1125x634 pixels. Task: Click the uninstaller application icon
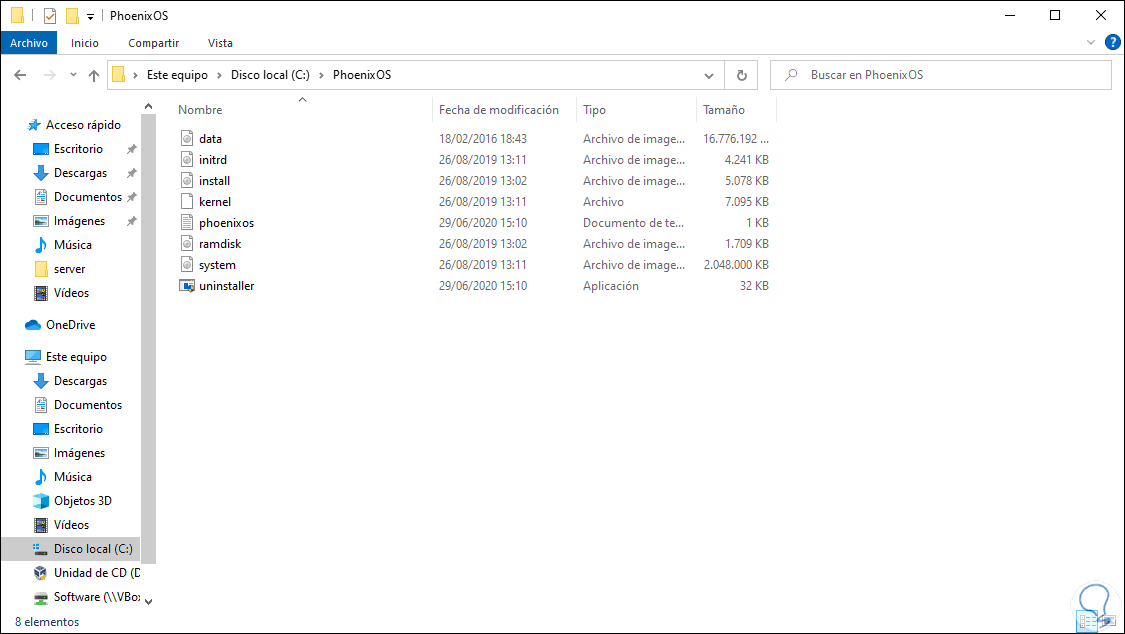click(x=187, y=285)
